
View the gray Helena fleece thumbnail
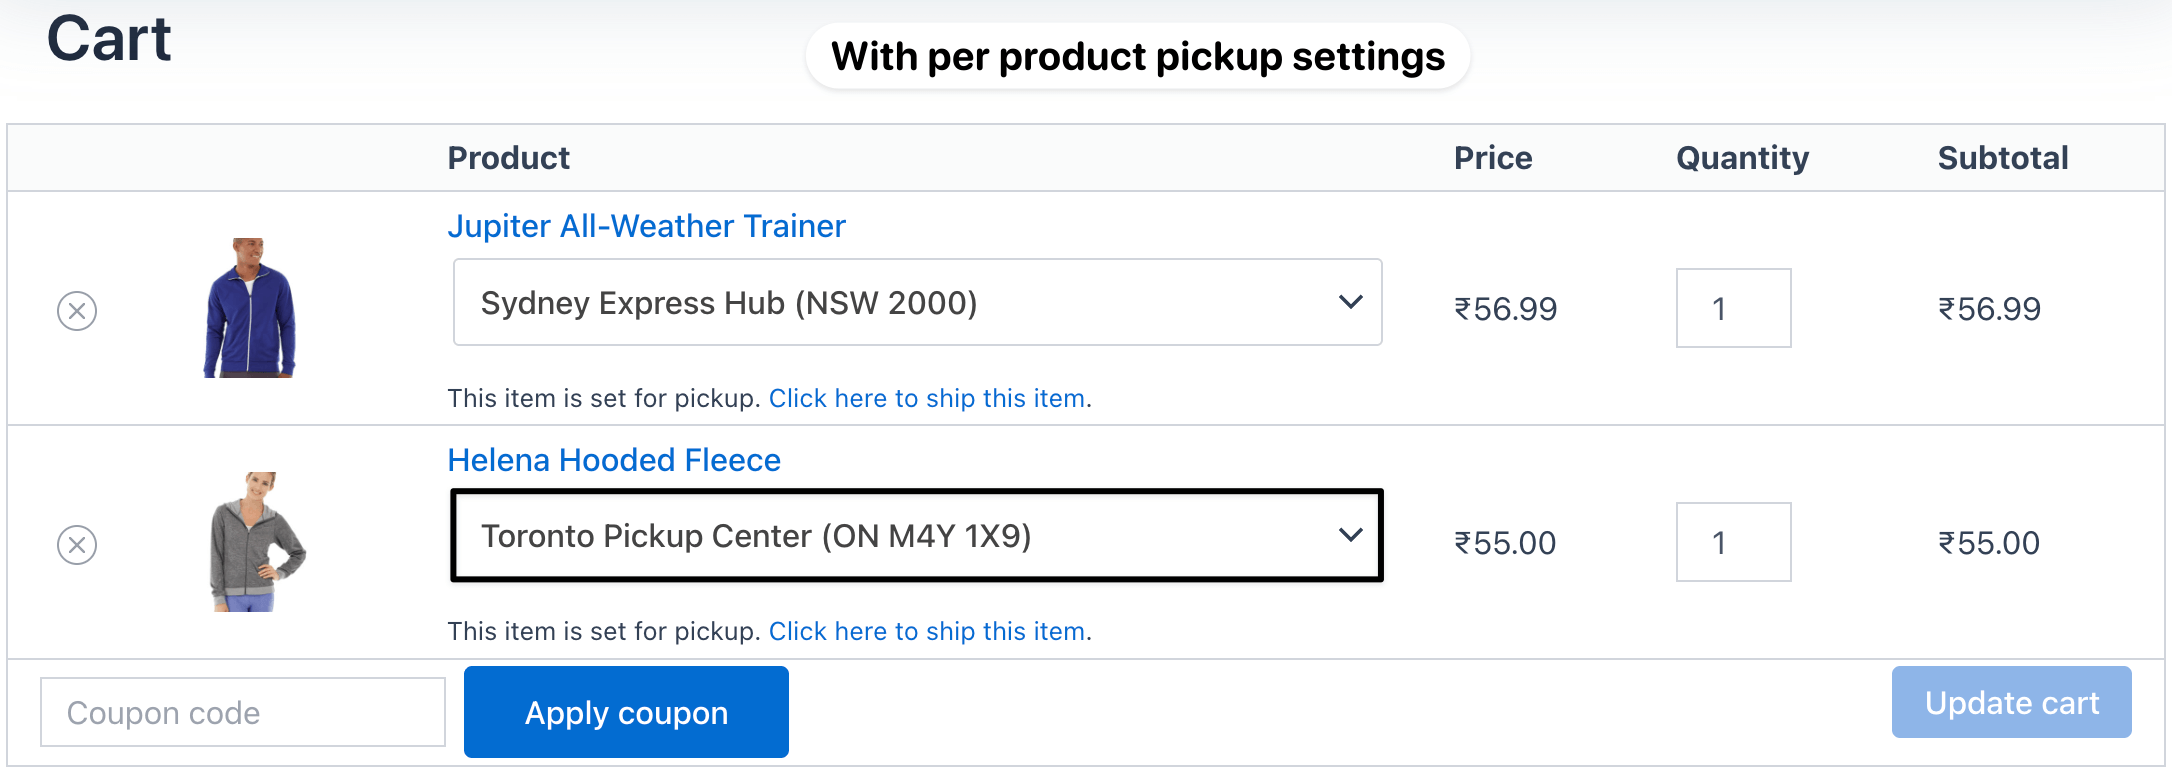point(257,542)
